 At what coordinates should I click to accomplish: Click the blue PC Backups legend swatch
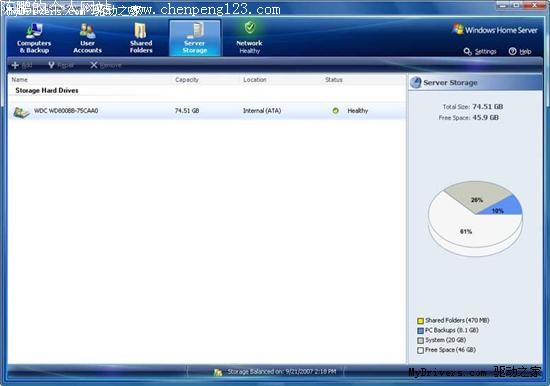pos(420,331)
